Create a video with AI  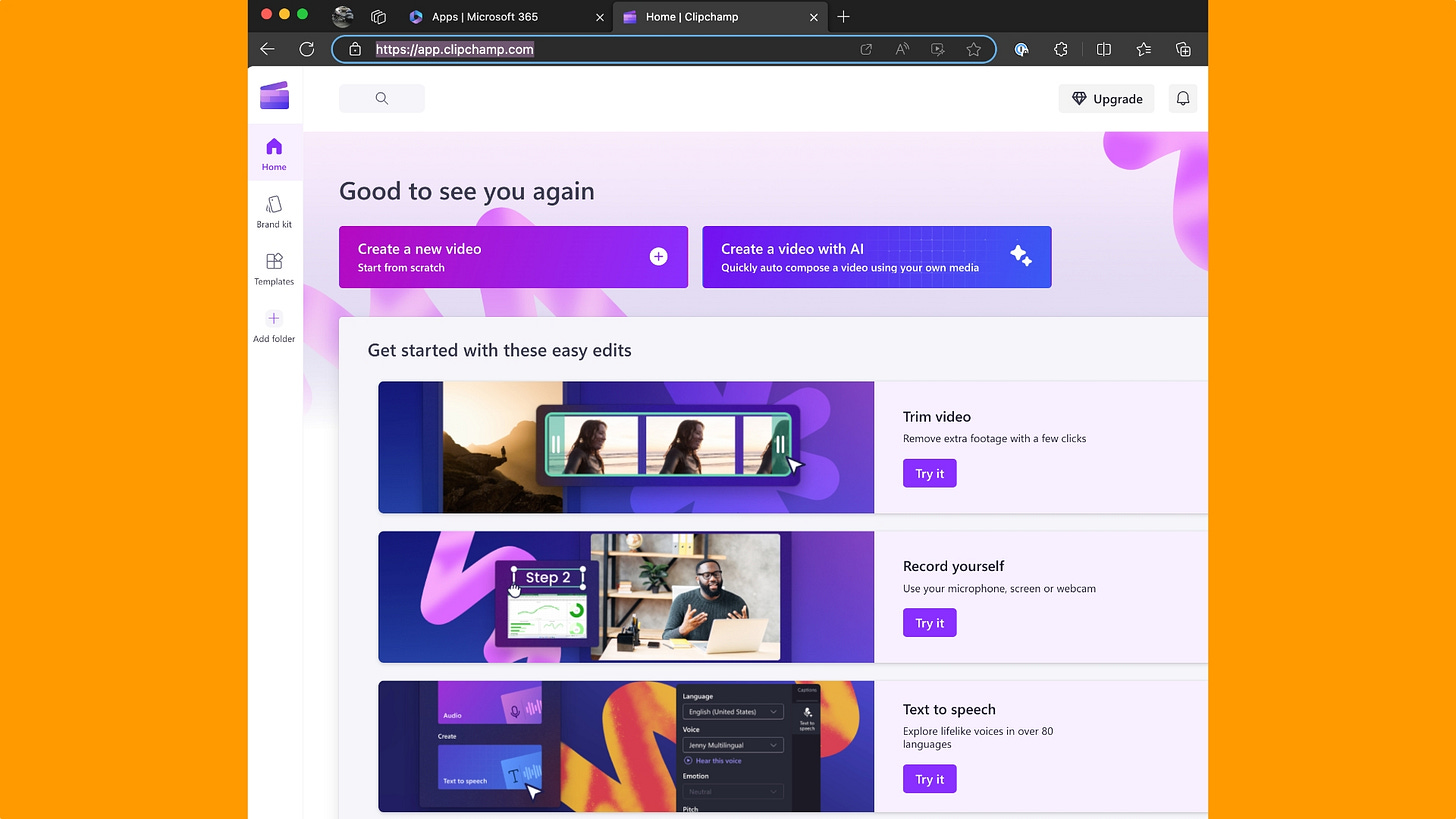(877, 257)
